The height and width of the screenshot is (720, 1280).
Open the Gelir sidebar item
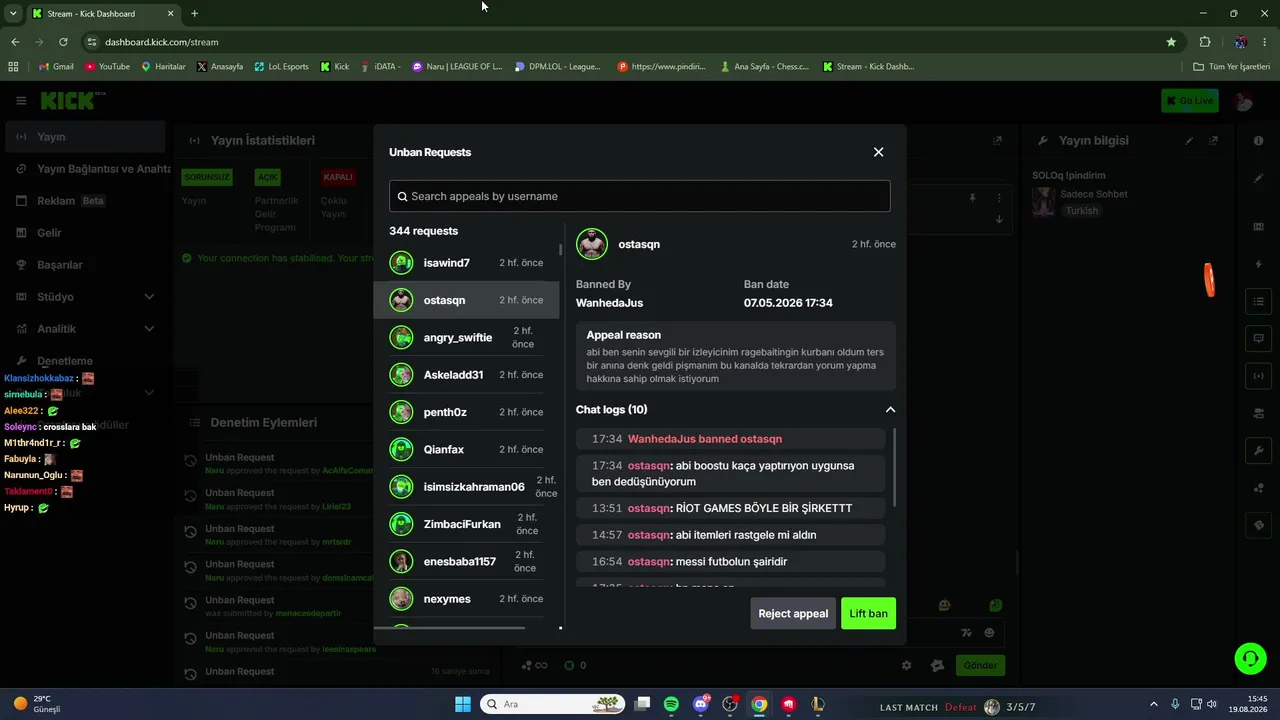pyautogui.click(x=85, y=233)
